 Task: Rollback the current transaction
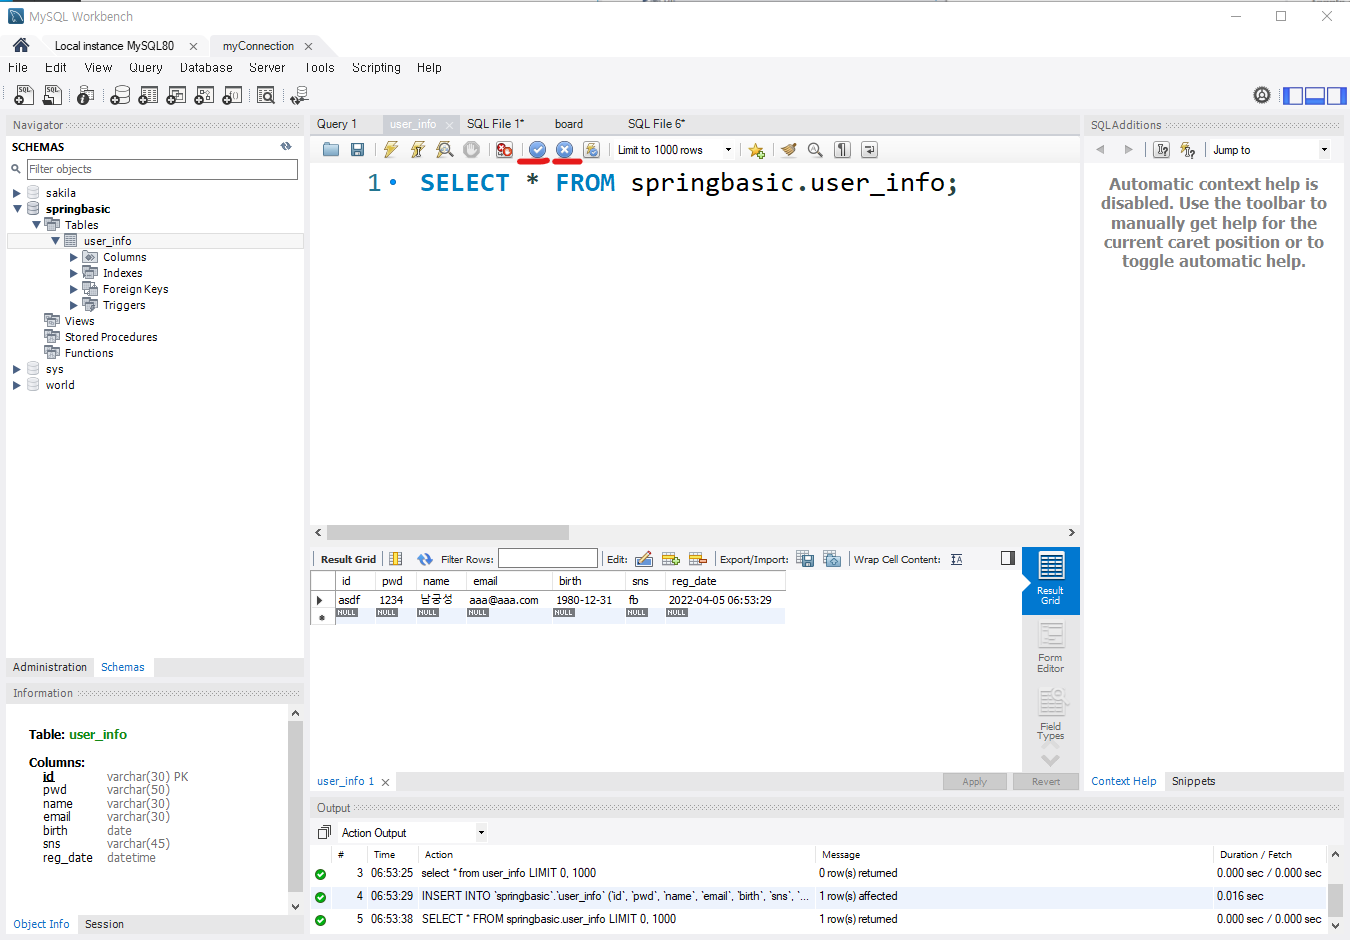pos(564,150)
